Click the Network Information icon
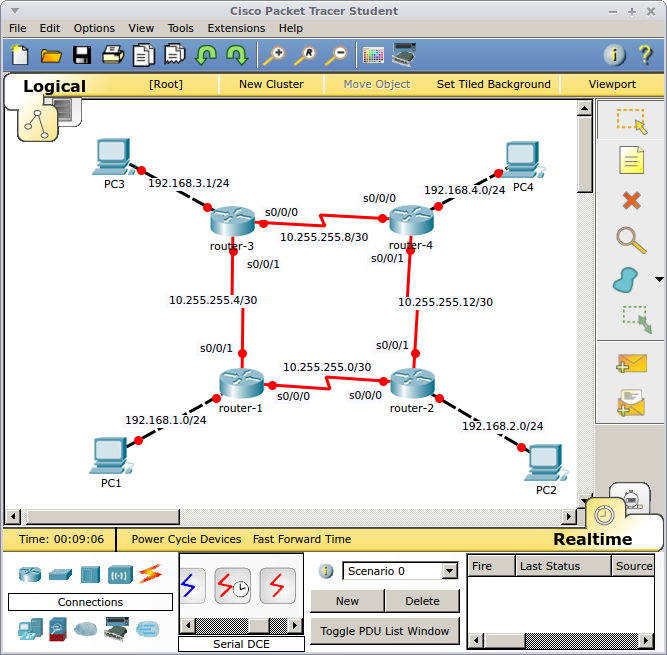This screenshot has height=655, width=667. [615, 55]
